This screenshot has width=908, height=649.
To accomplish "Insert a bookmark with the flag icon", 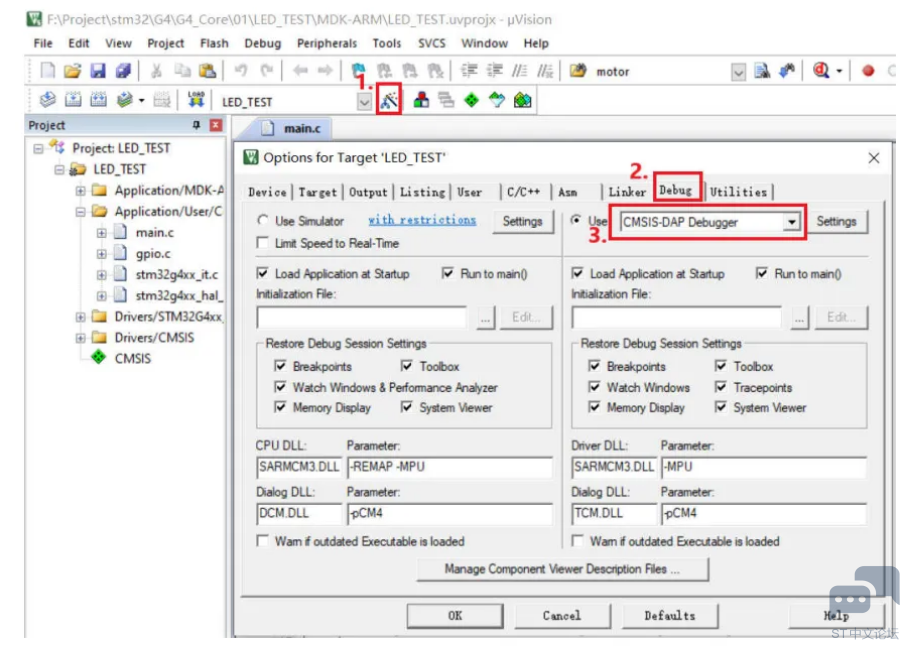I will point(358,71).
